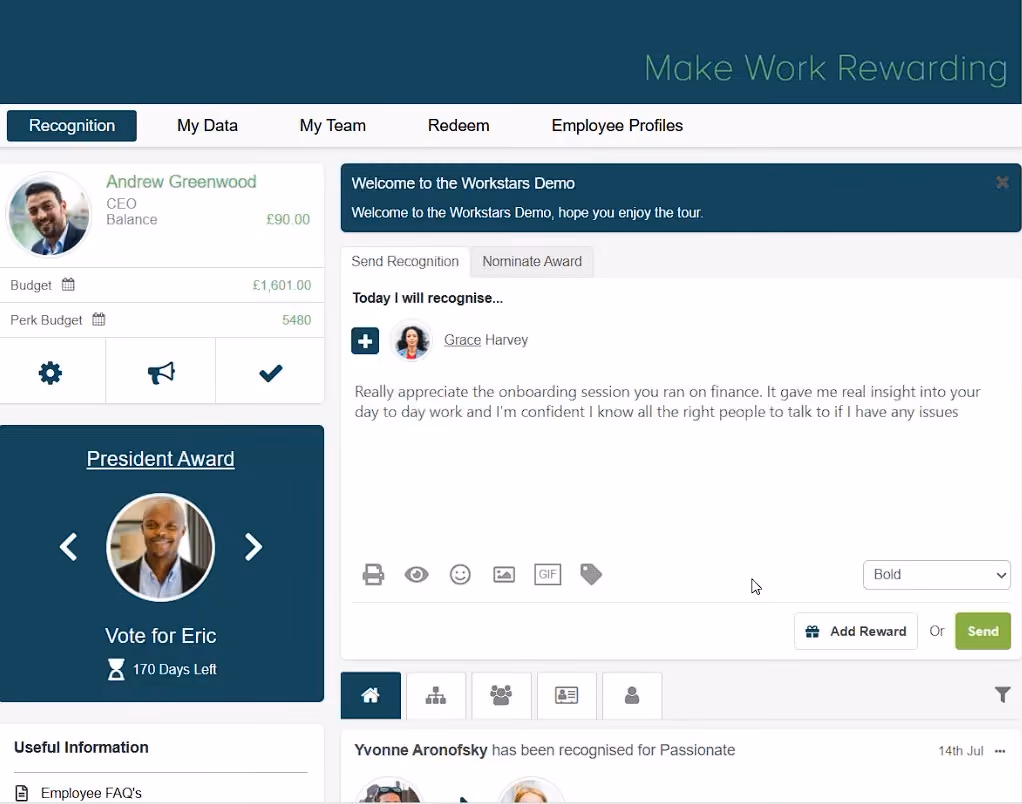Send the recognition message

(983, 631)
